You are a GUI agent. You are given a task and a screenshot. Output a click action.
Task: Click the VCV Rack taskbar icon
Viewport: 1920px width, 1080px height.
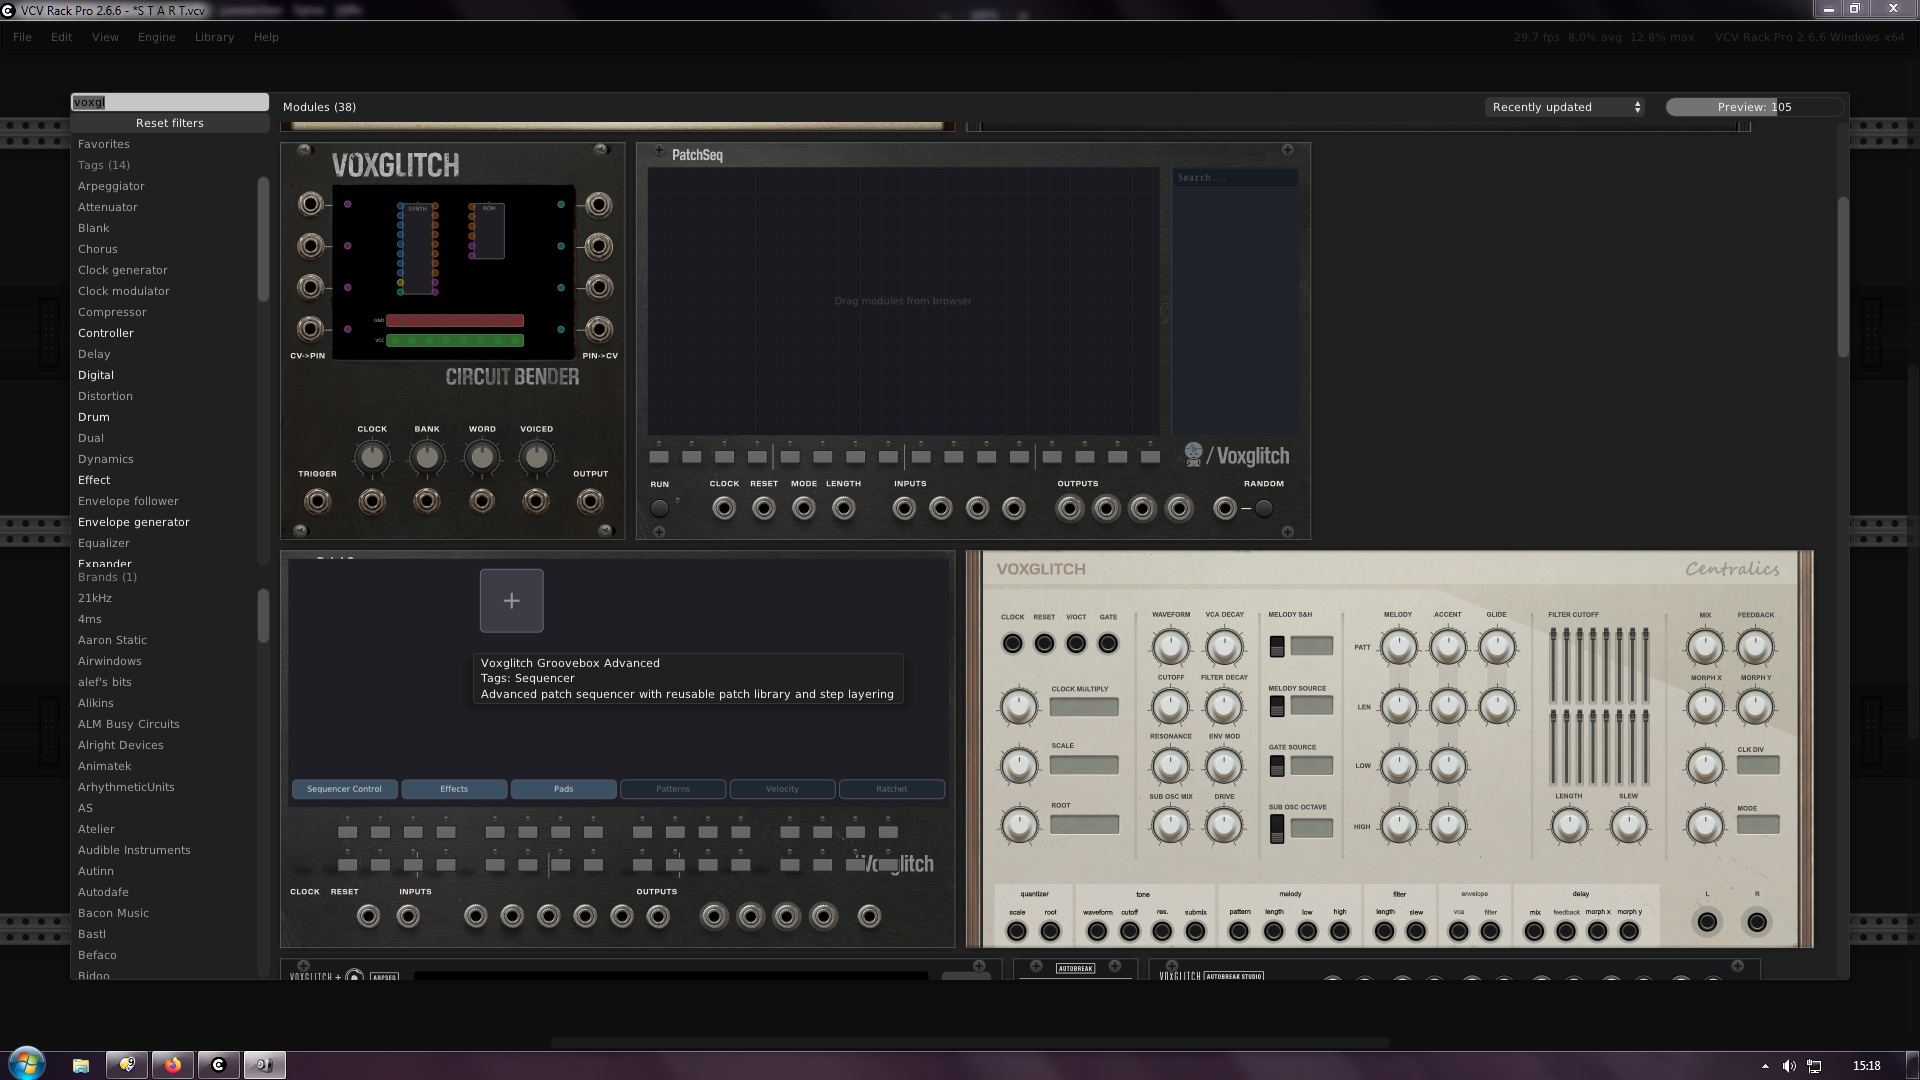click(x=219, y=1065)
